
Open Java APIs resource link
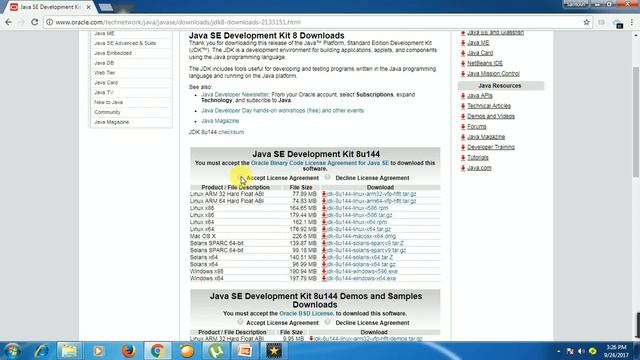(x=480, y=96)
